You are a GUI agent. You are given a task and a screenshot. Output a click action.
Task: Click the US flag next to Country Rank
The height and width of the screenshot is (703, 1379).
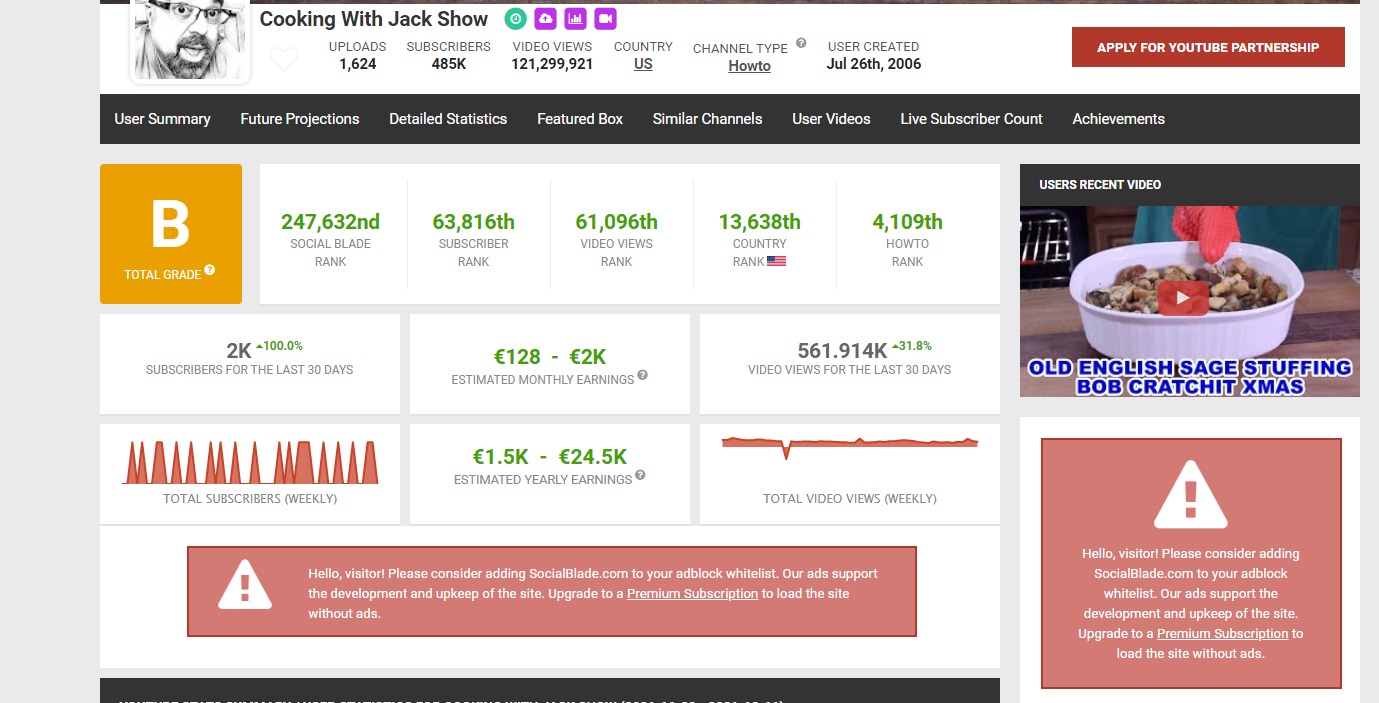point(777,261)
